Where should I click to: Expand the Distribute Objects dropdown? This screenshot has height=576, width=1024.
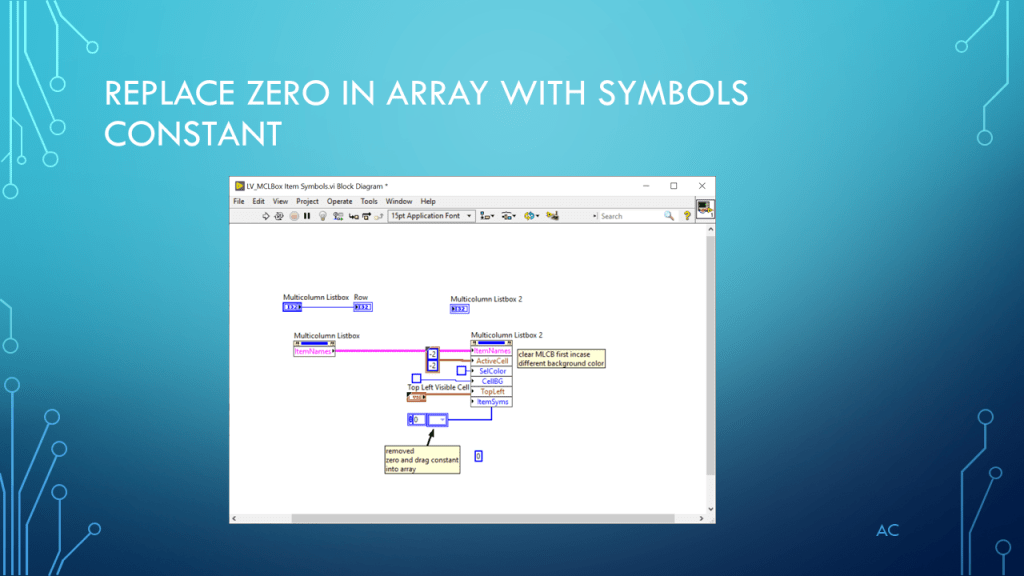coord(508,216)
